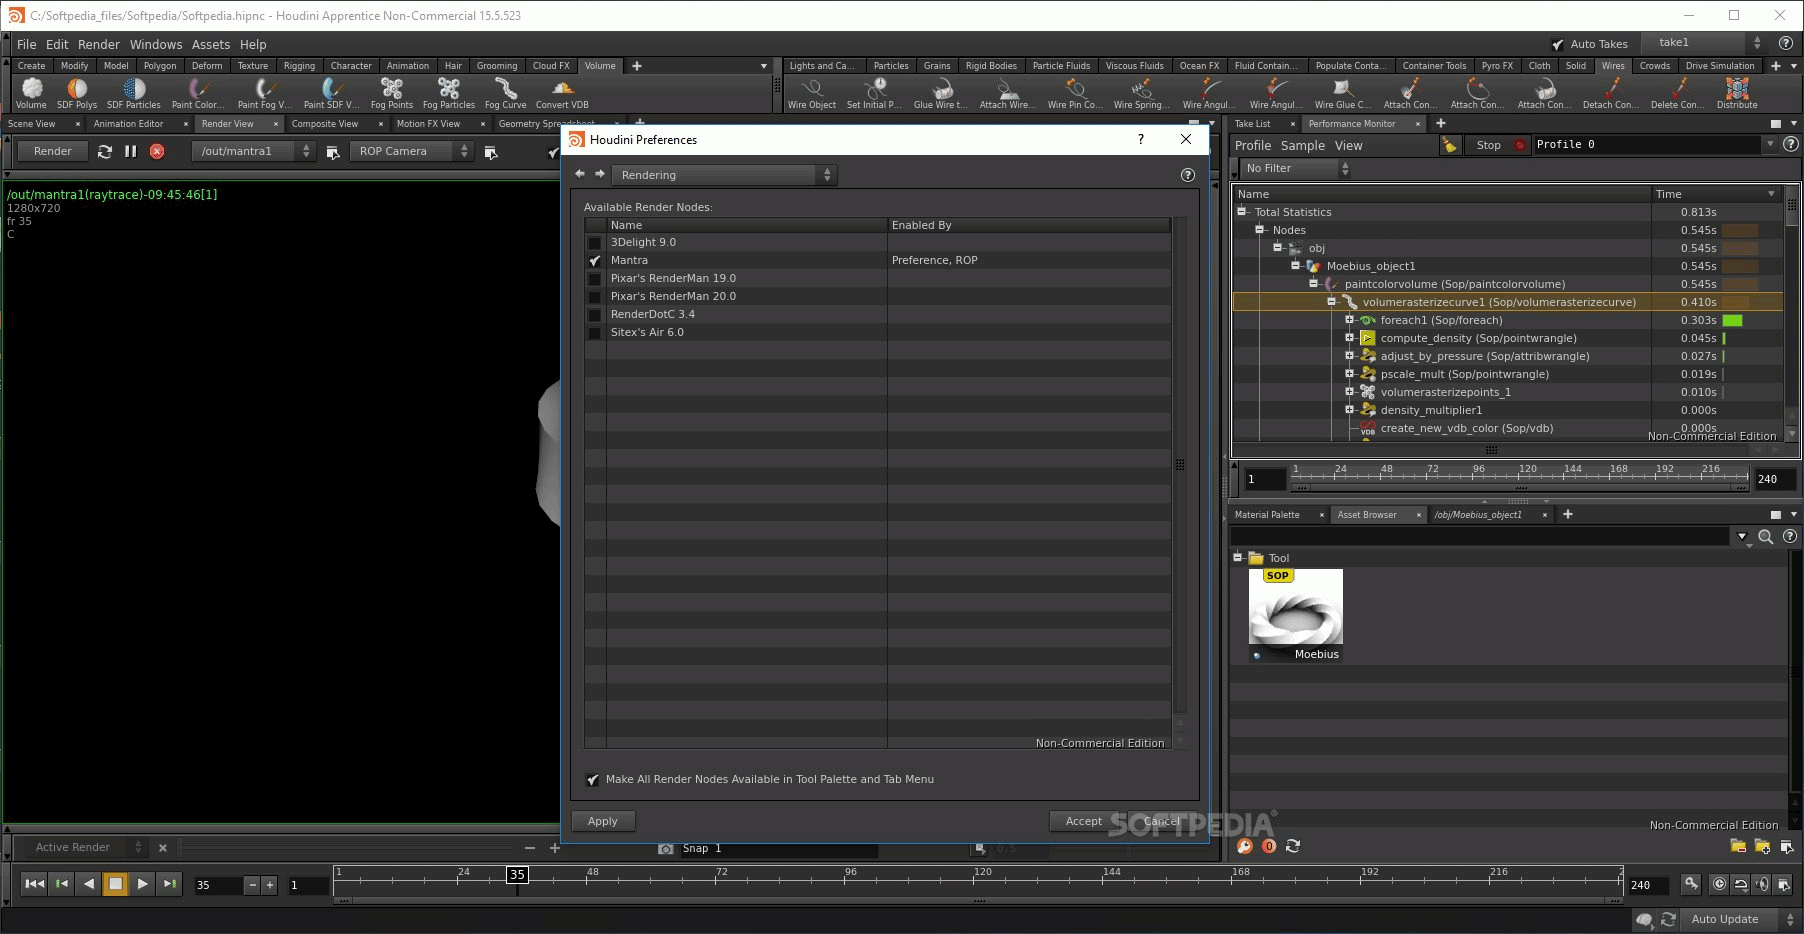Viewport: 1804px width, 934px height.
Task: Play the animation forward
Action: click(143, 884)
